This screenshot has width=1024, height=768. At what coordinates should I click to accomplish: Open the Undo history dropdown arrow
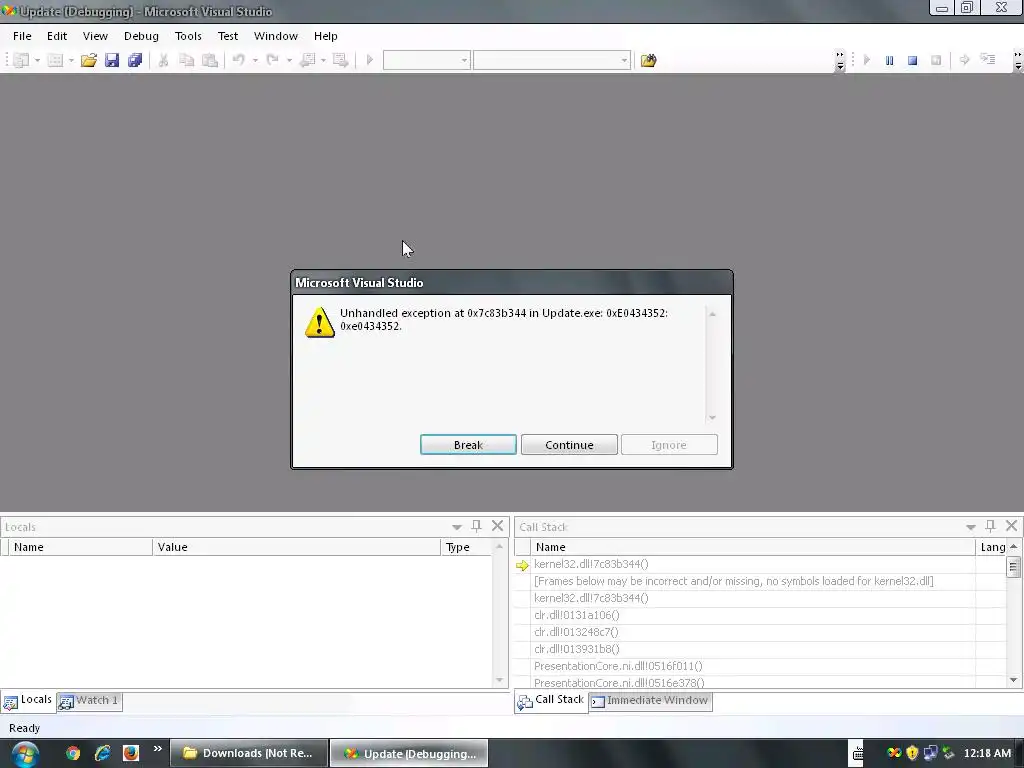click(x=255, y=61)
